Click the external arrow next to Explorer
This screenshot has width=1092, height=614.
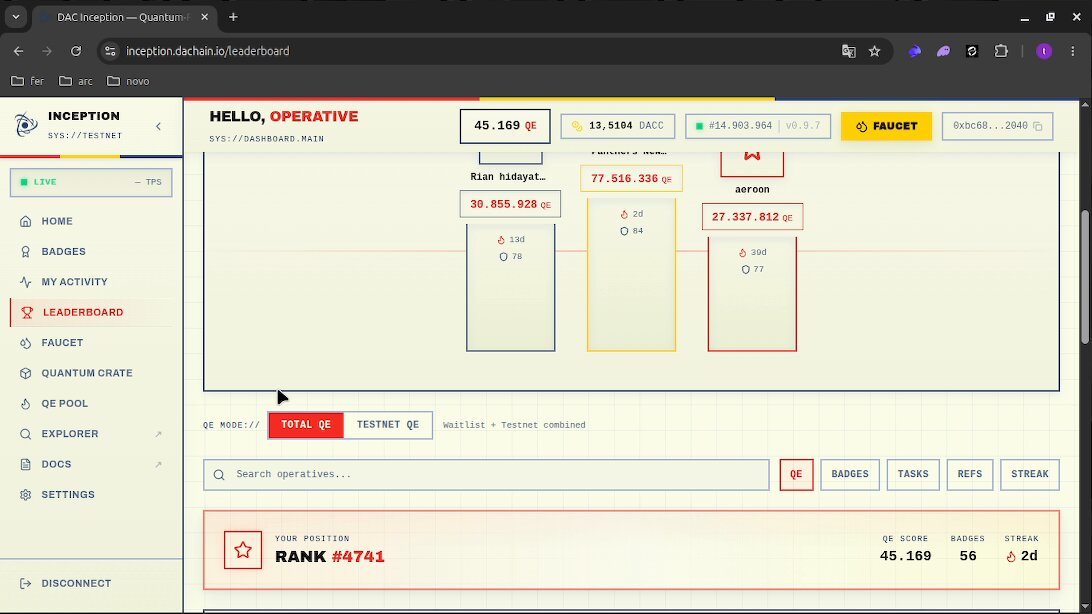tap(159, 434)
